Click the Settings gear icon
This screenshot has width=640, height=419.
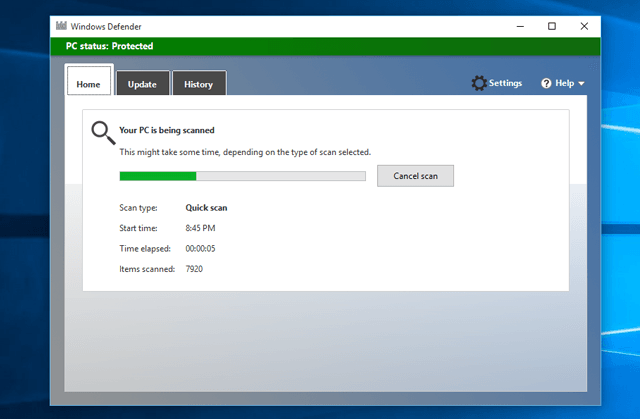[x=479, y=83]
